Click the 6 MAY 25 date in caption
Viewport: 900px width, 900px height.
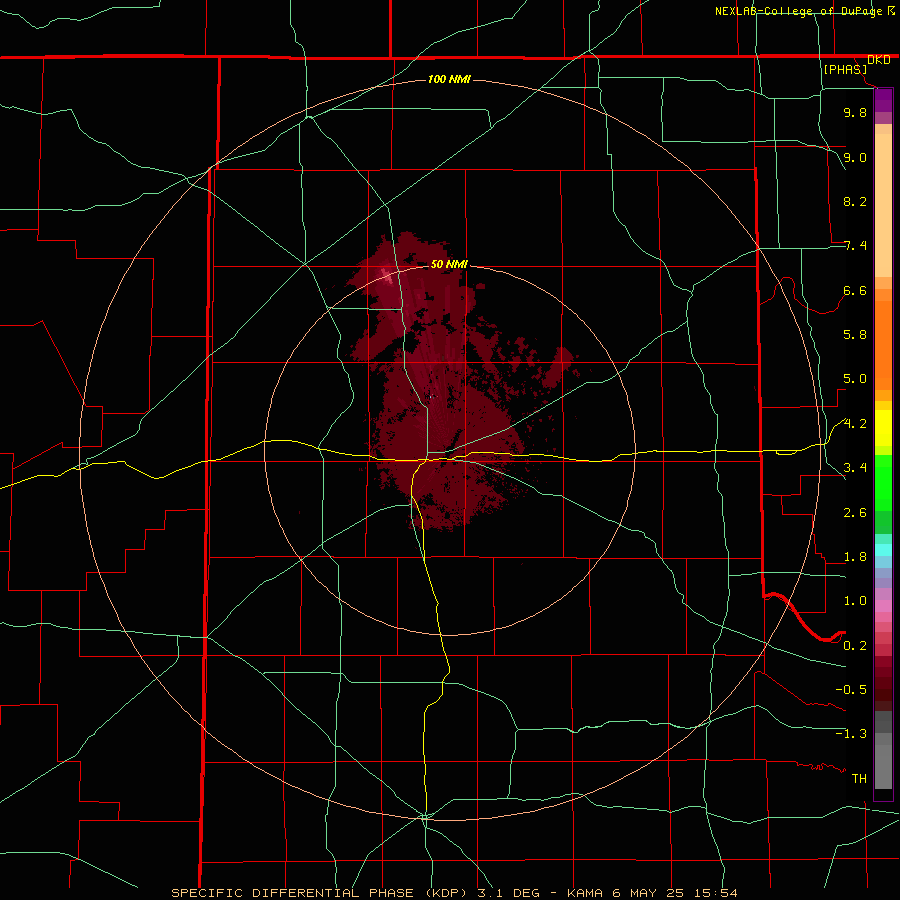[x=647, y=893]
